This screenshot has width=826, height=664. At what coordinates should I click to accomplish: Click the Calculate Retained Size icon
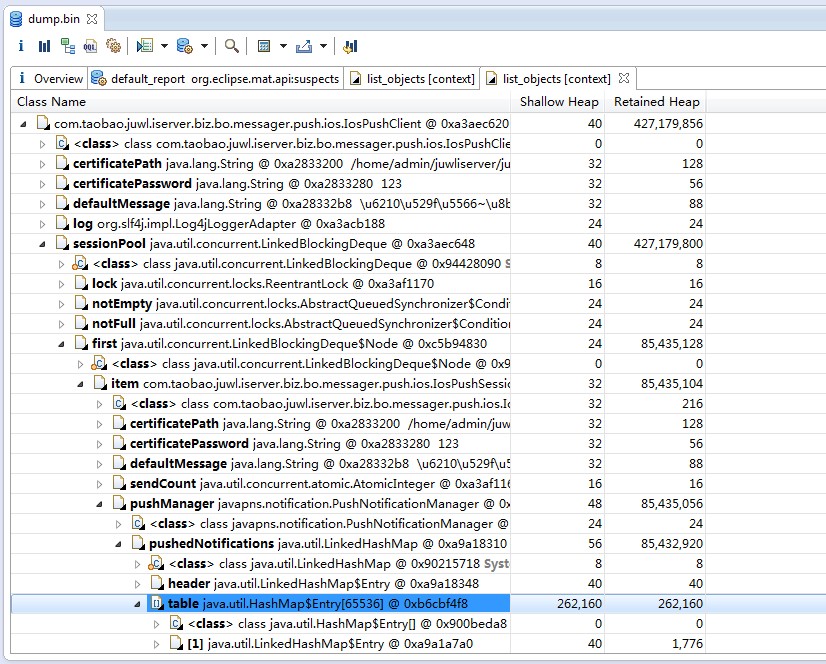tap(264, 46)
